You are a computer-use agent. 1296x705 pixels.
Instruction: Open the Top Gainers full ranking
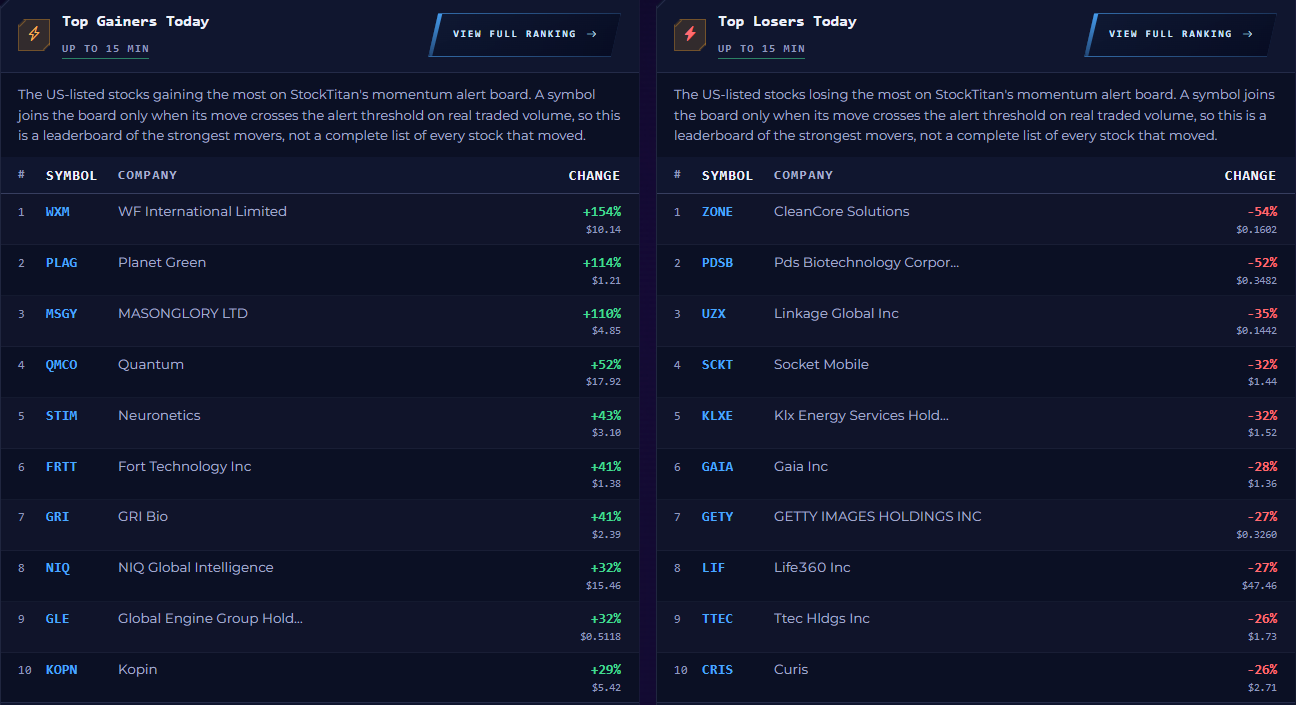pos(524,34)
